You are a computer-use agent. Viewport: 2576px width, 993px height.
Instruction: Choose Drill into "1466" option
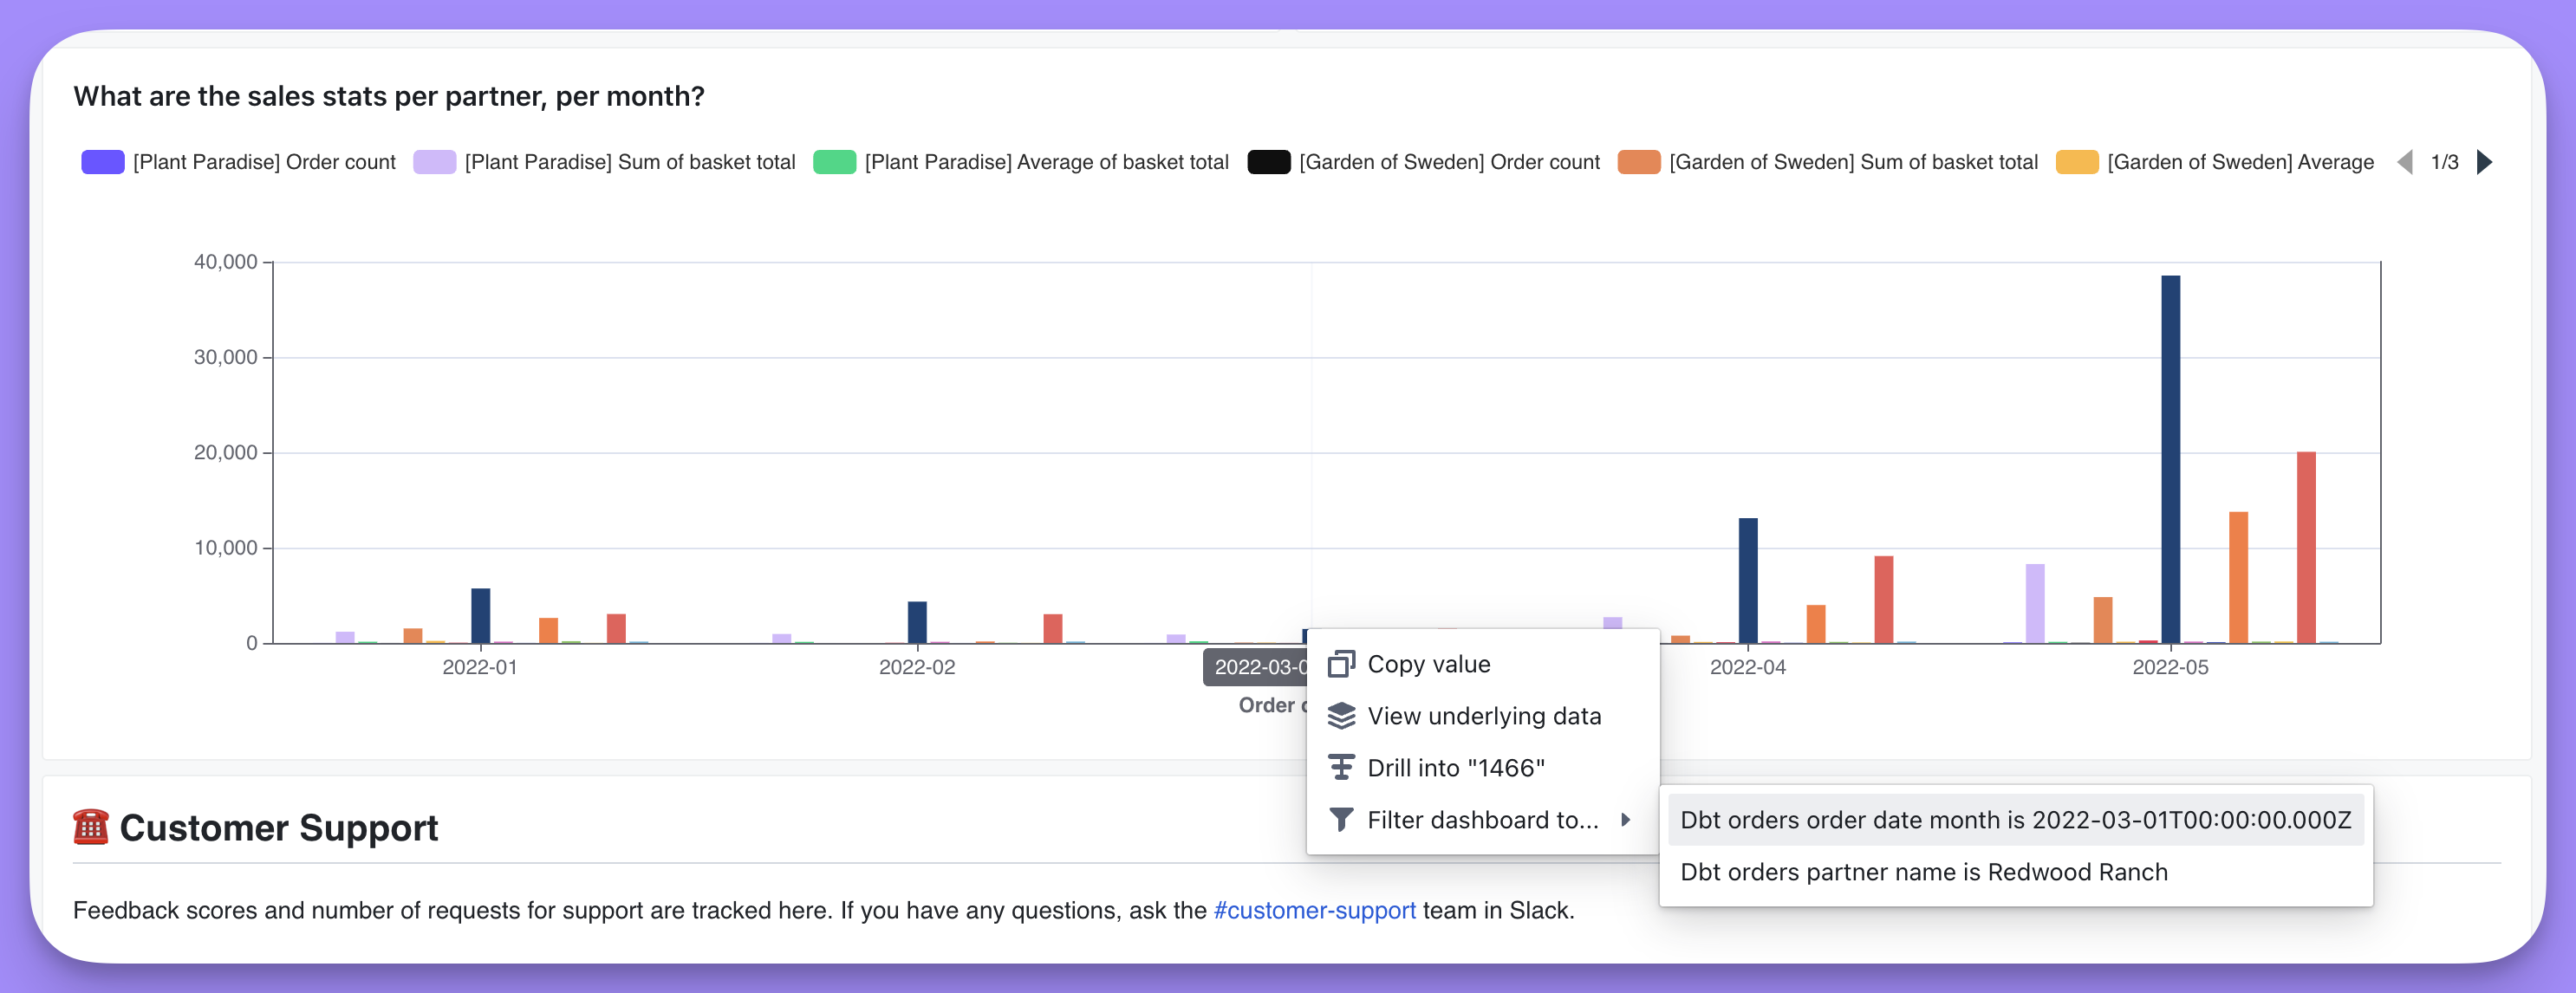point(1455,768)
